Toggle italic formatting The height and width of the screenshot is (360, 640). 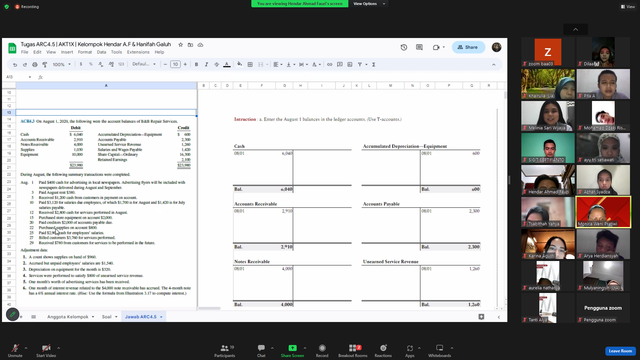pyautogui.click(x=207, y=64)
